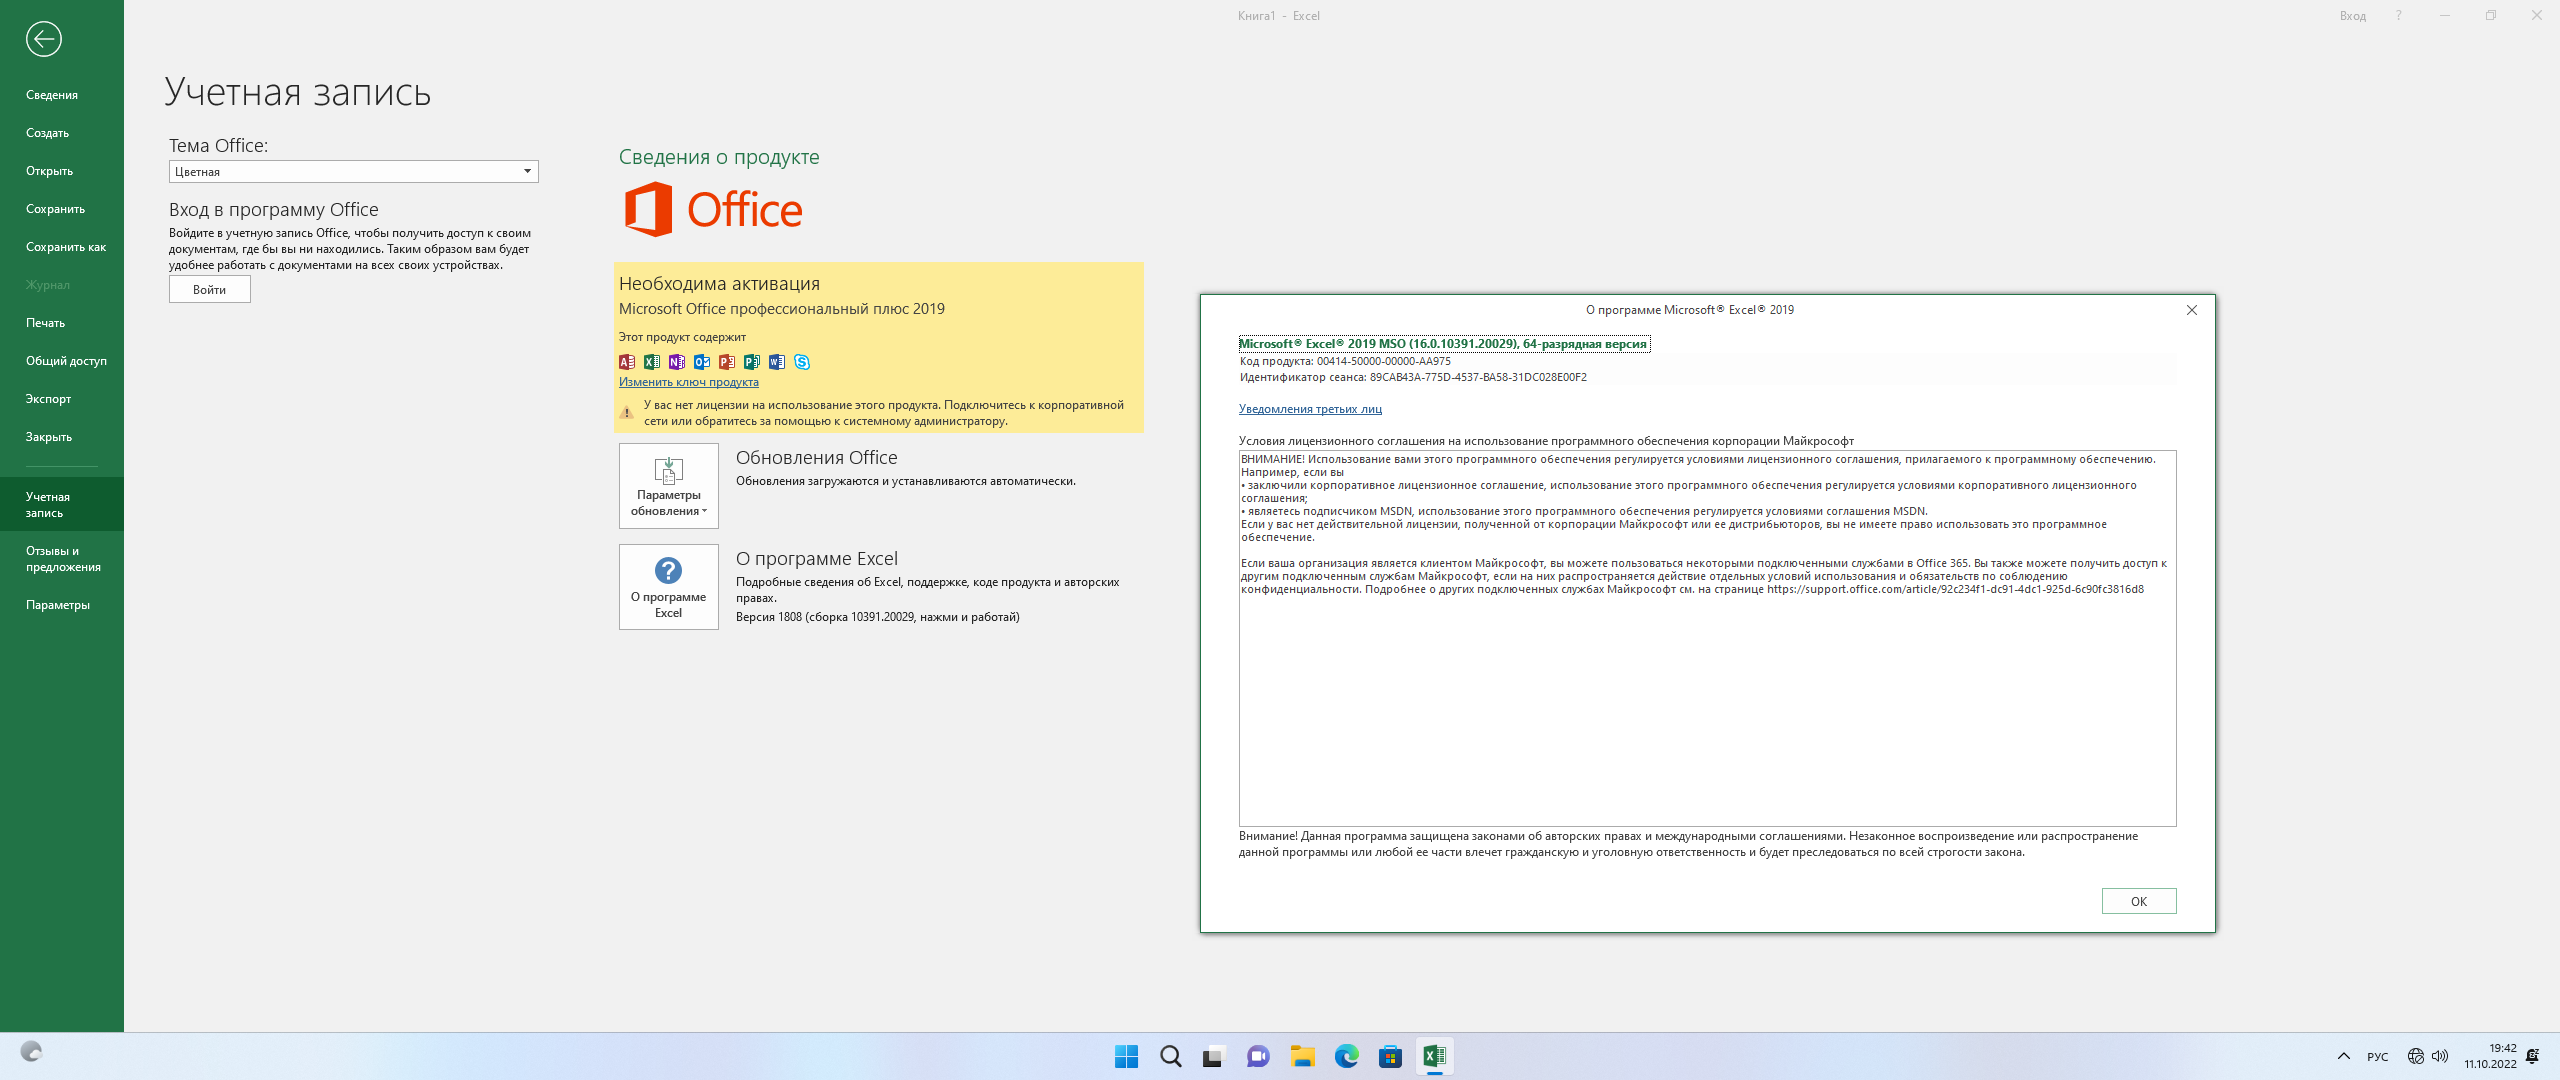Viewport: 2560px width, 1080px height.
Task: Open Task View on the taskbar
Action: (1214, 1056)
